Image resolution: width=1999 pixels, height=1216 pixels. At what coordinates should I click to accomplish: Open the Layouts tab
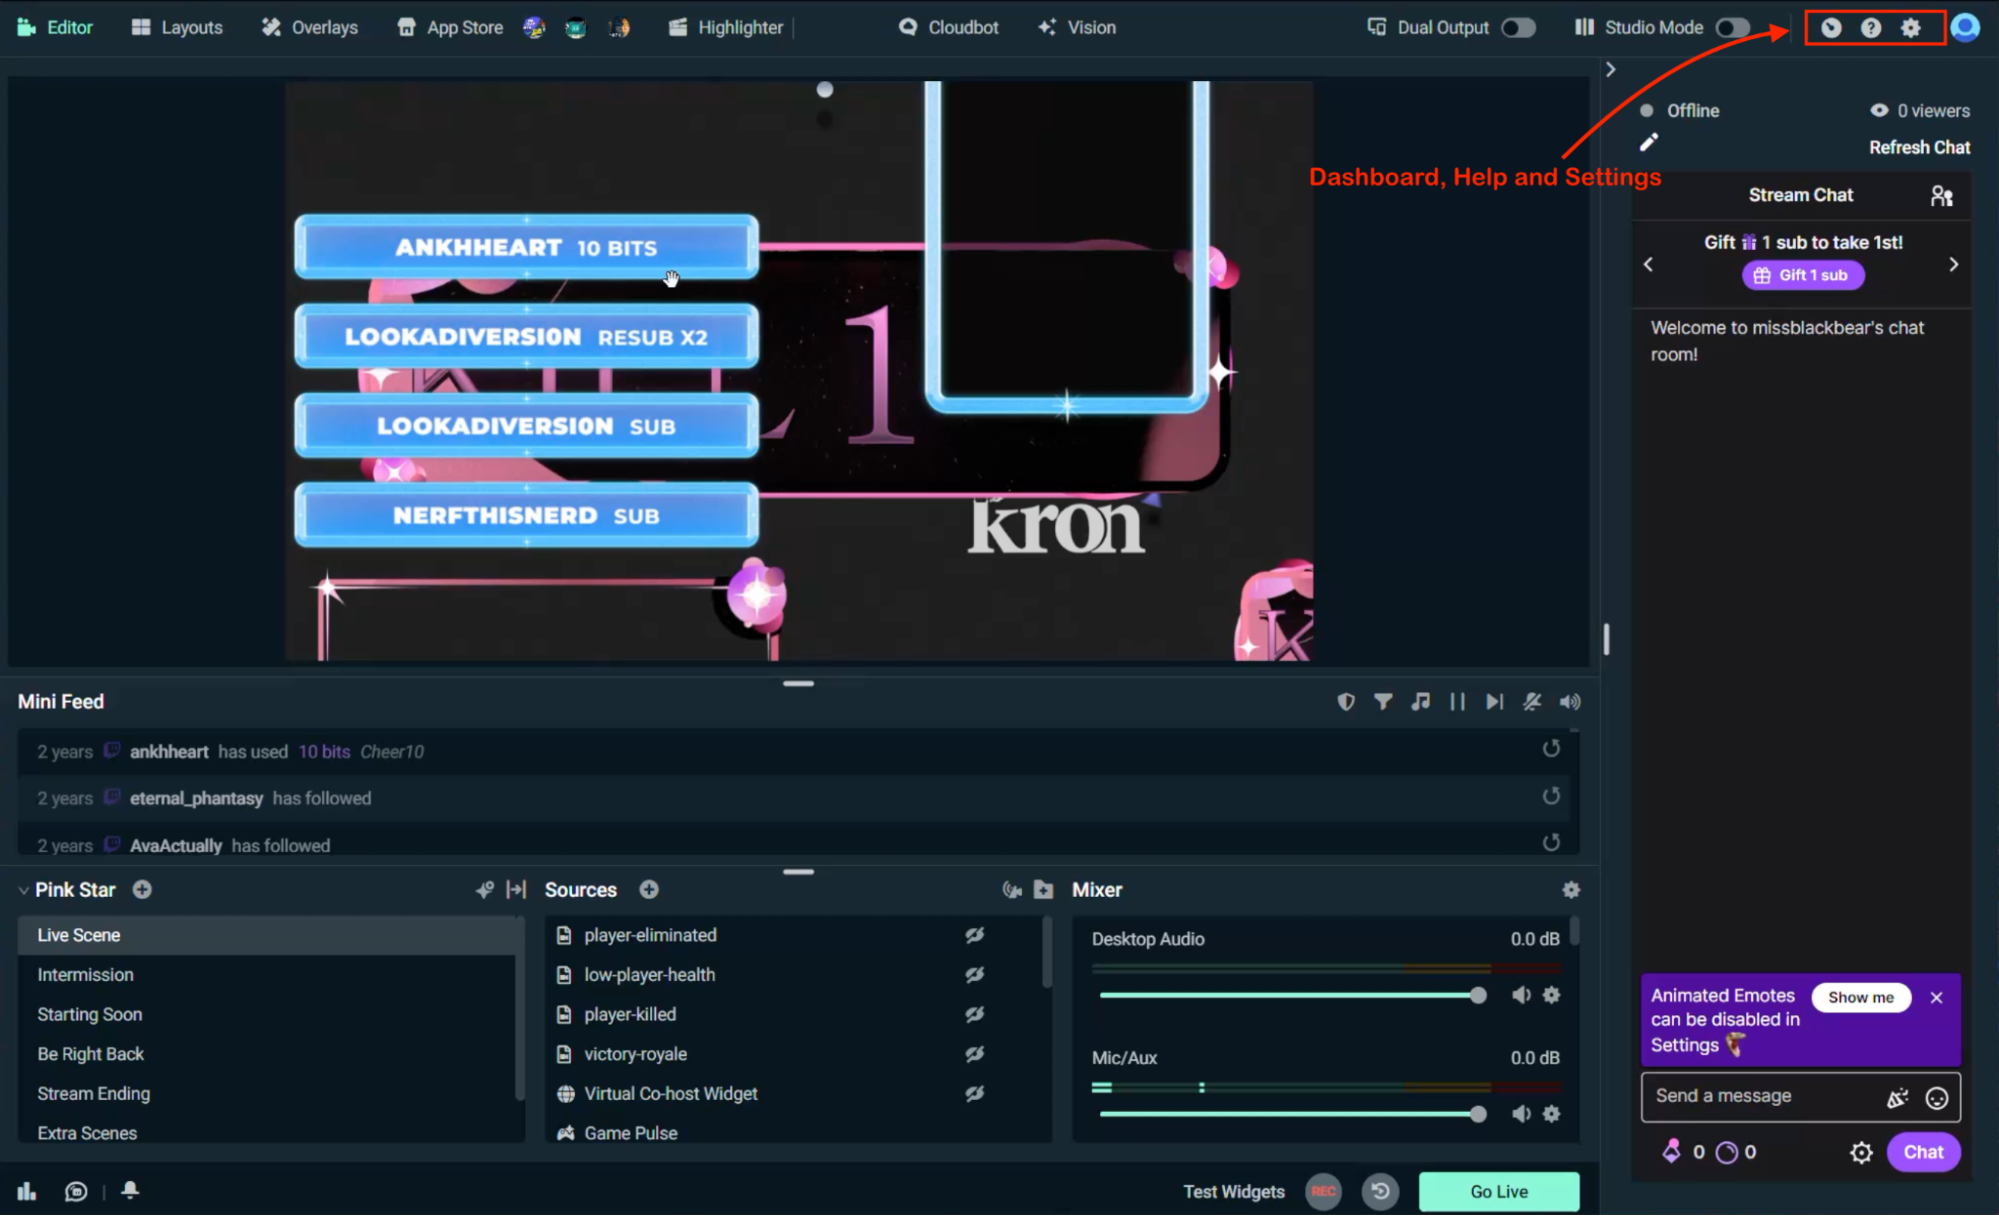click(177, 28)
